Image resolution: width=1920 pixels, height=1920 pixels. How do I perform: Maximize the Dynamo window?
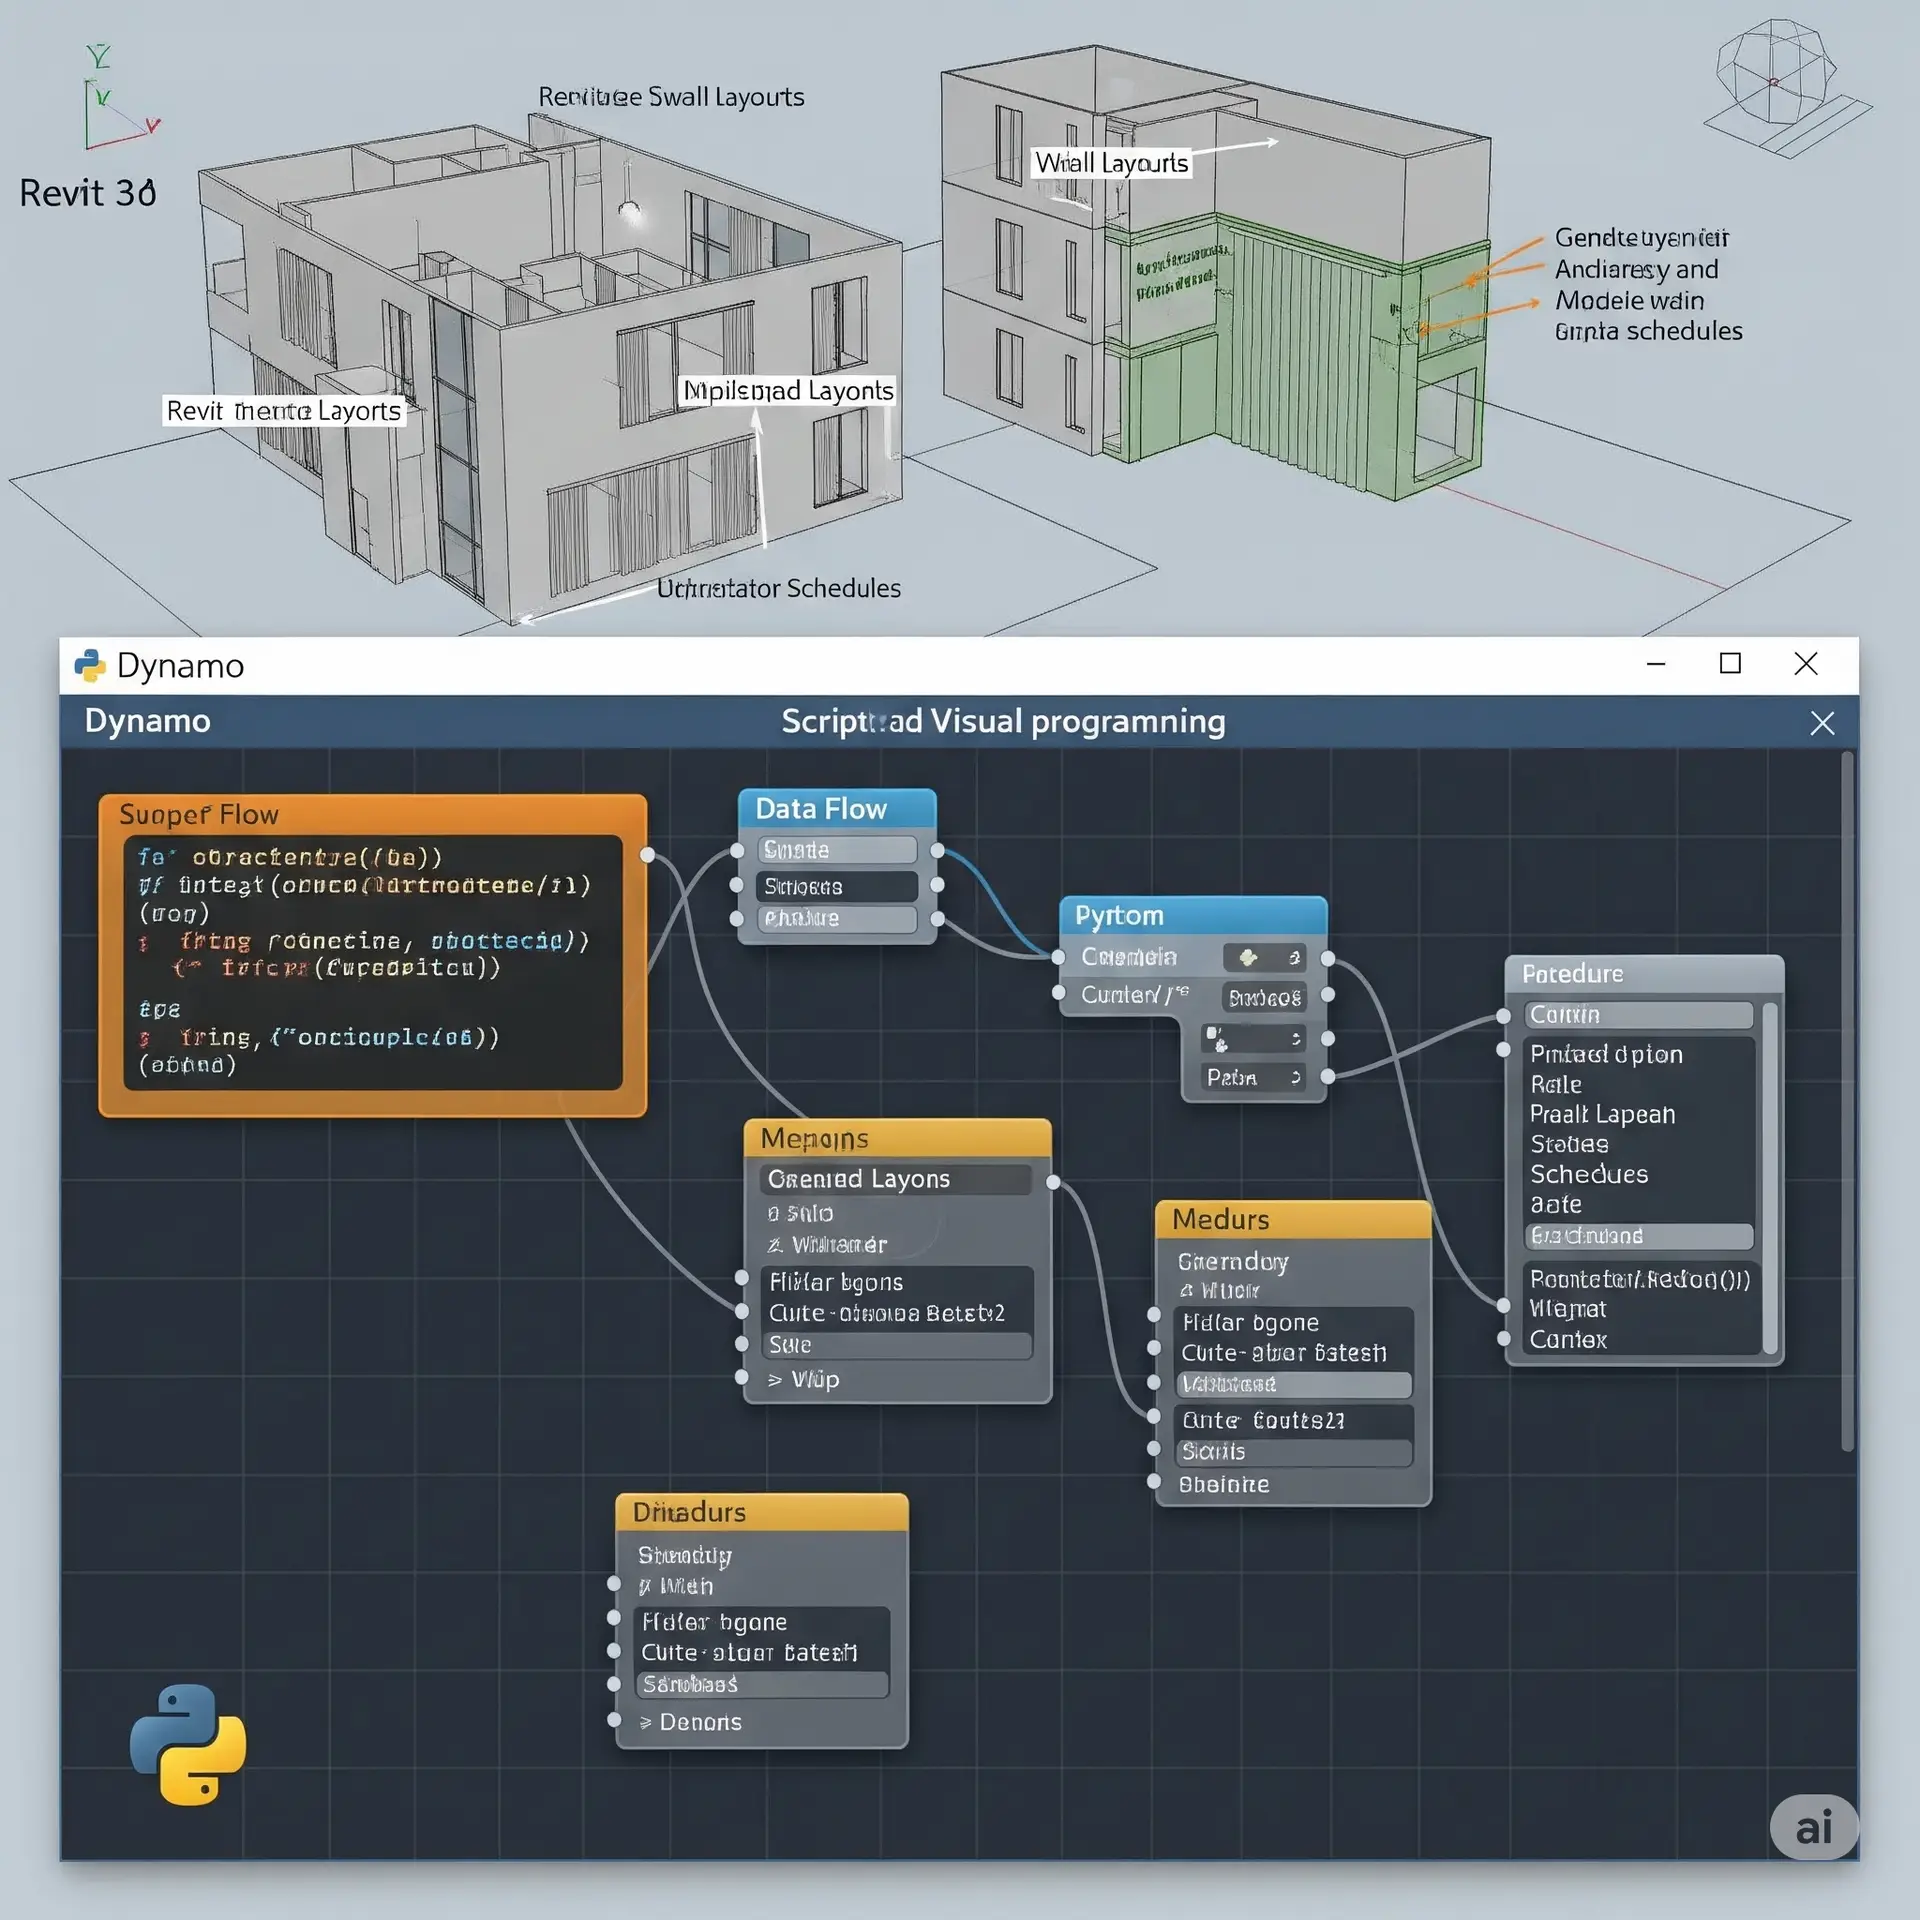(x=1730, y=664)
